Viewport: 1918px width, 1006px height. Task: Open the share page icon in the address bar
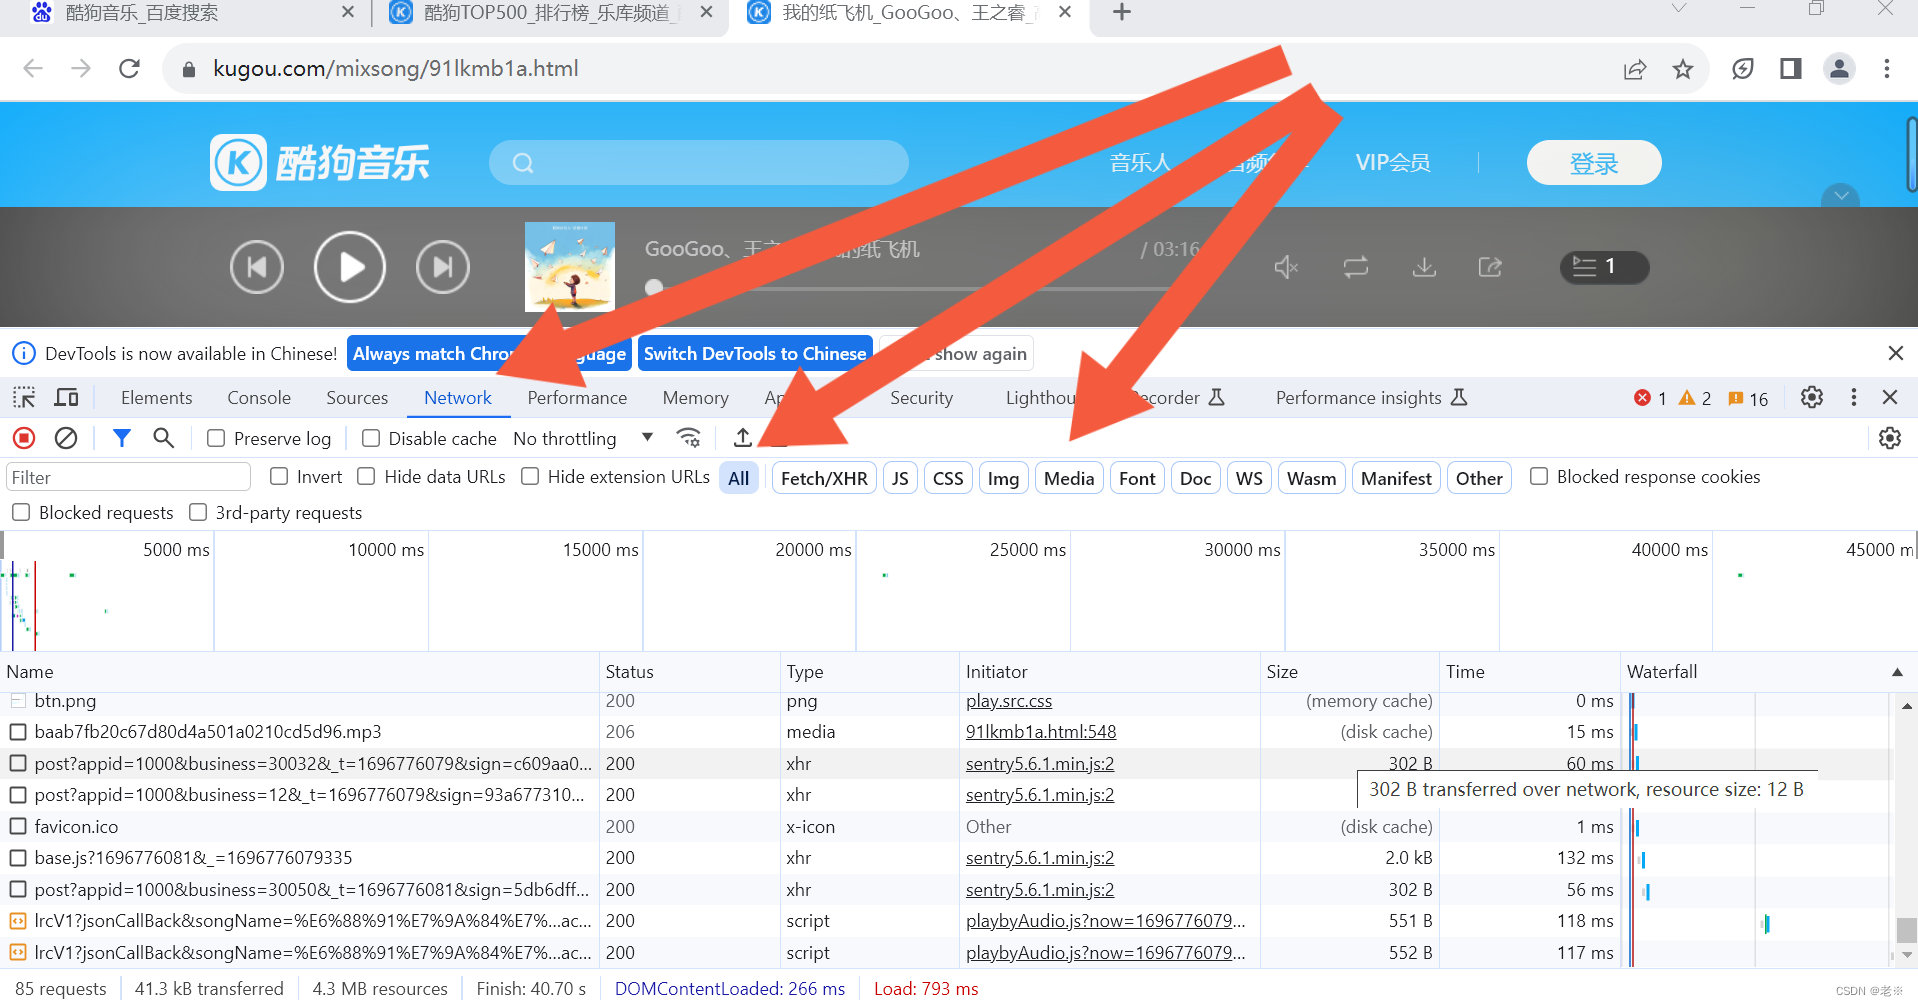(1635, 68)
